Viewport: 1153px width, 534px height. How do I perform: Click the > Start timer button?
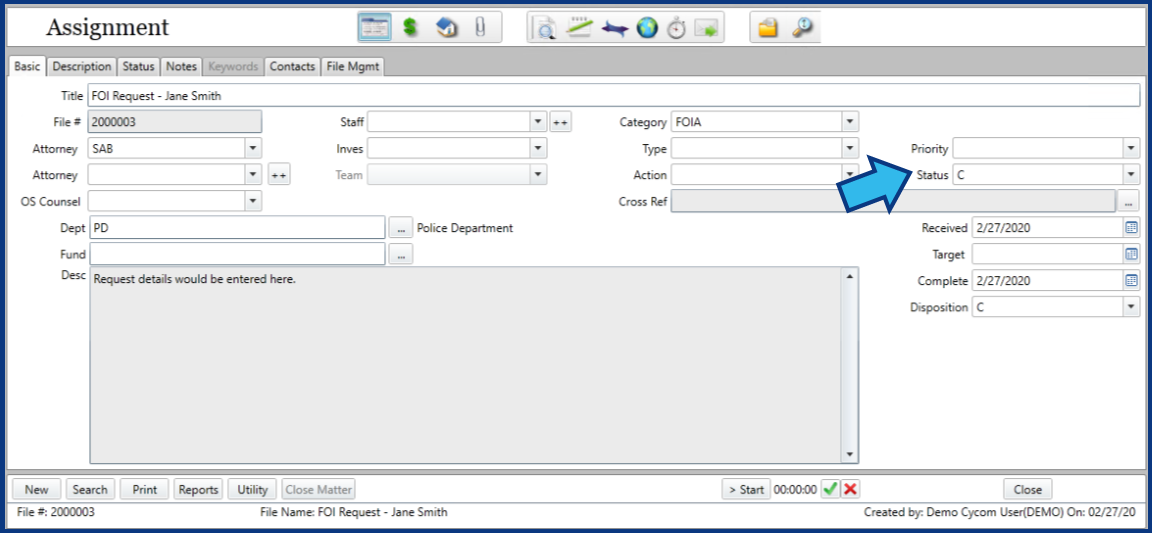(746, 489)
